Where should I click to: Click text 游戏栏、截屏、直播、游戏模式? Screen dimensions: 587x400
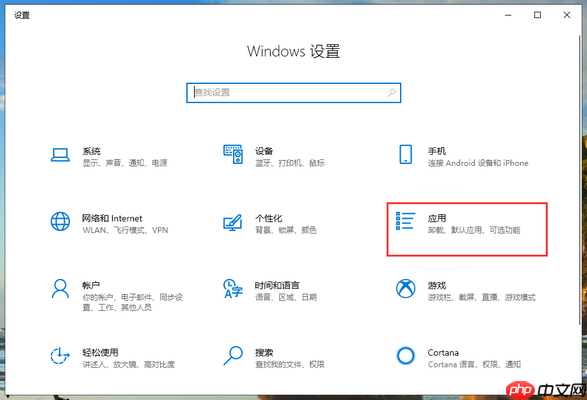pyautogui.click(x=482, y=297)
